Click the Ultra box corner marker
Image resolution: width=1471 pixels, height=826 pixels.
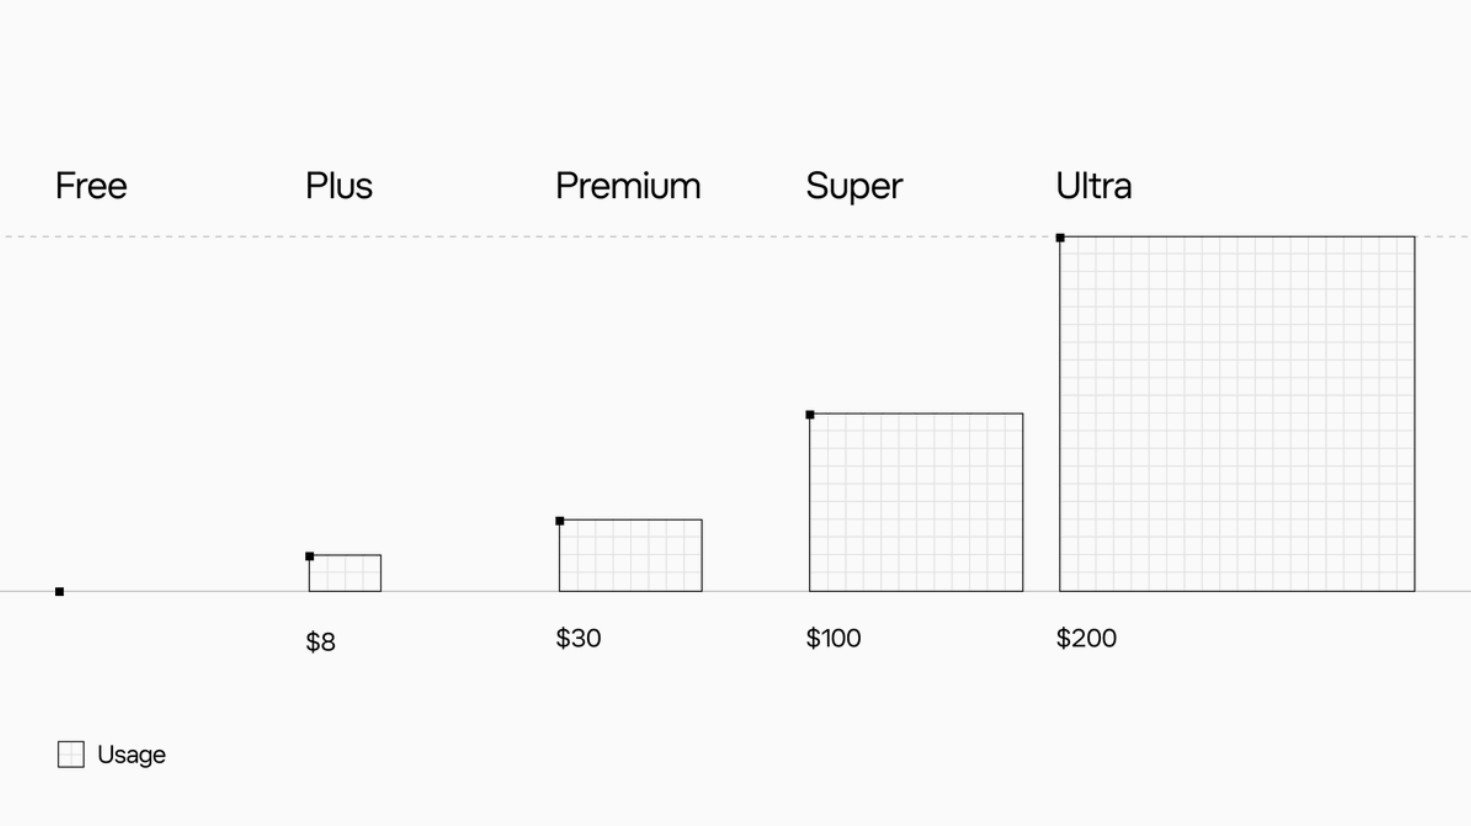tap(1060, 238)
